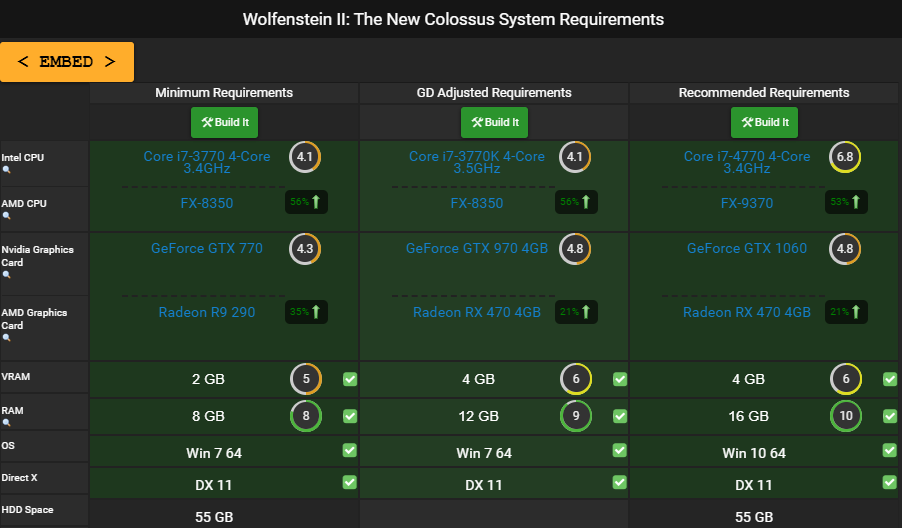
Task: Click the 4.1 score circle for Core i7-3770
Action: pos(305,157)
